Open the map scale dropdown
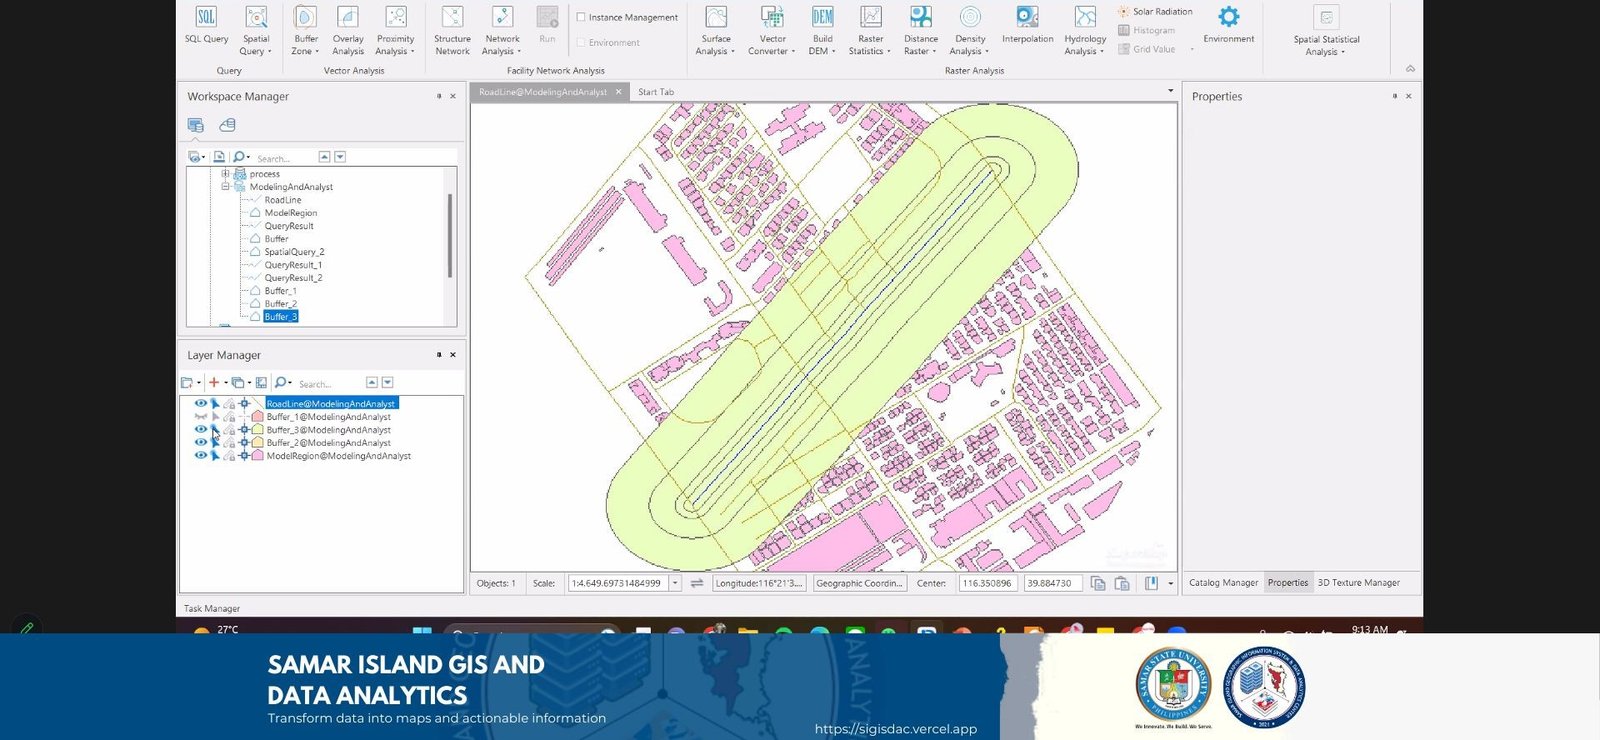This screenshot has width=1600, height=740. [675, 583]
